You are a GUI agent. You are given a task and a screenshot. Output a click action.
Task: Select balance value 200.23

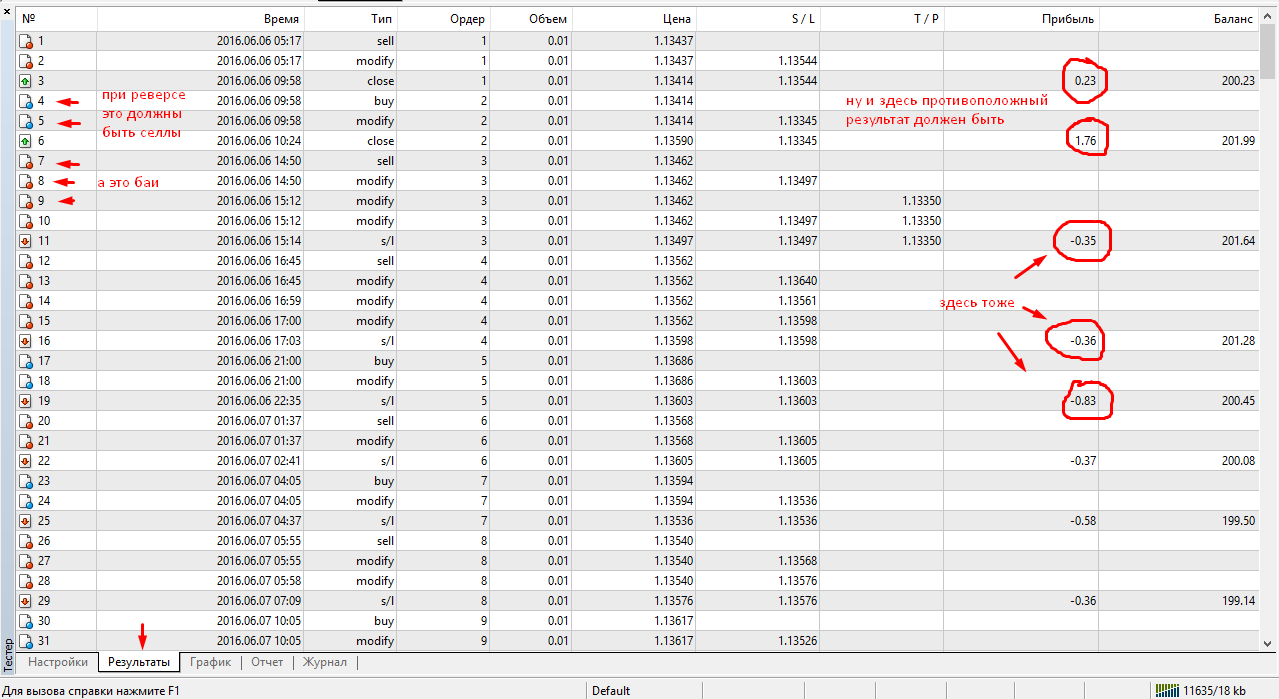pos(1238,81)
